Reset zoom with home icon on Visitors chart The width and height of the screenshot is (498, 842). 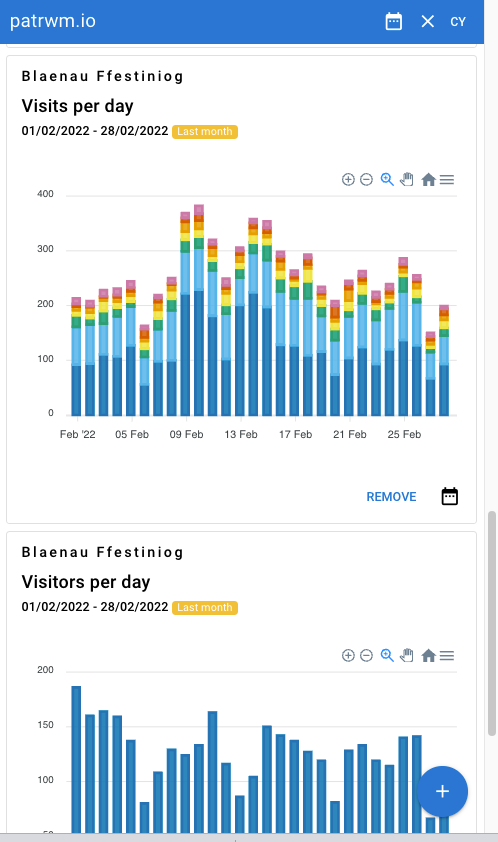(428, 655)
